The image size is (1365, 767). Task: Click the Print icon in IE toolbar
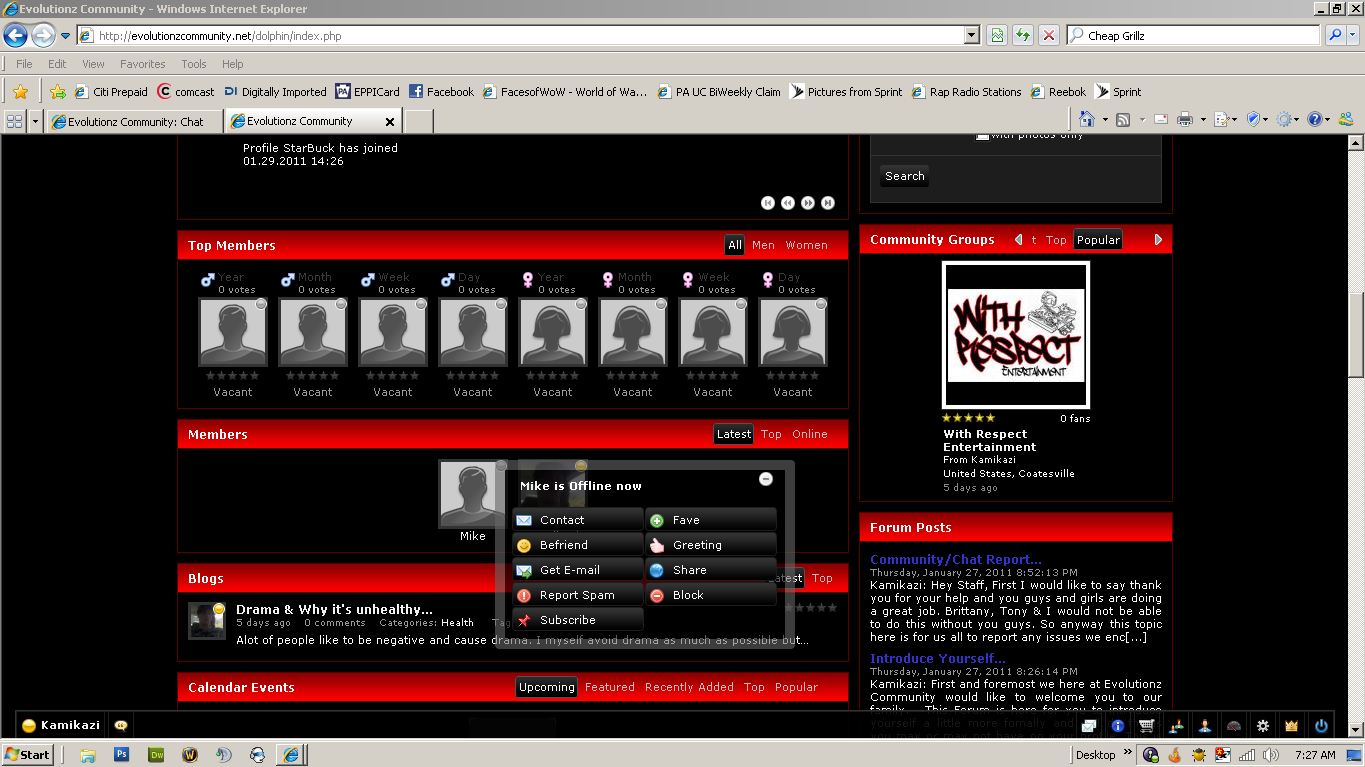[1185, 120]
